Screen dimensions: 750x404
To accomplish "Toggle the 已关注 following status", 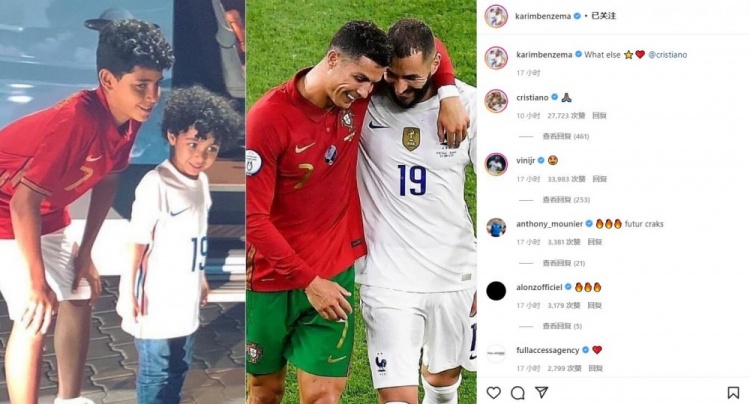I will [604, 16].
